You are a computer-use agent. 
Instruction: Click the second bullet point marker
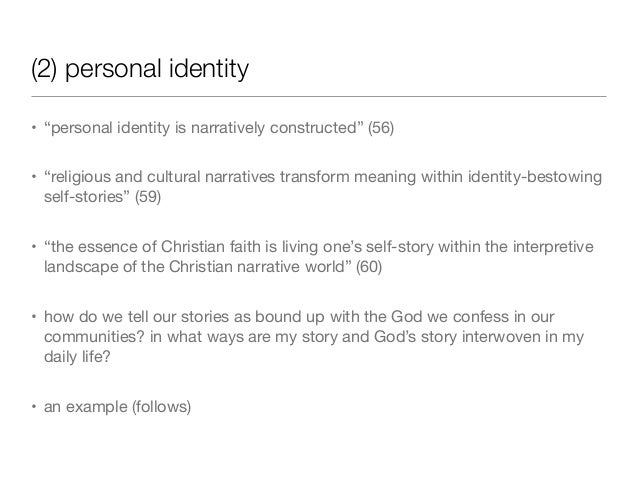point(31,179)
